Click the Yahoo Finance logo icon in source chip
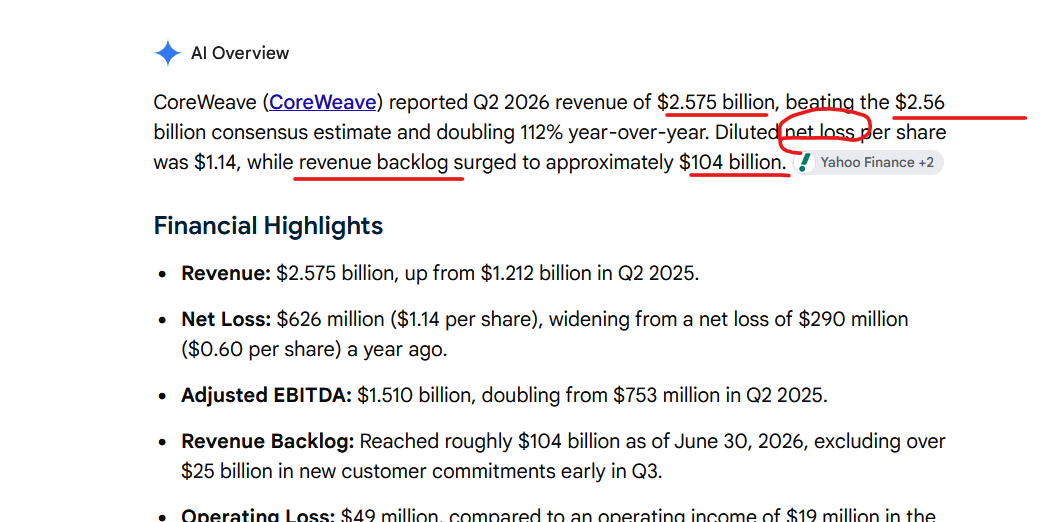1056x522 pixels. (x=804, y=162)
